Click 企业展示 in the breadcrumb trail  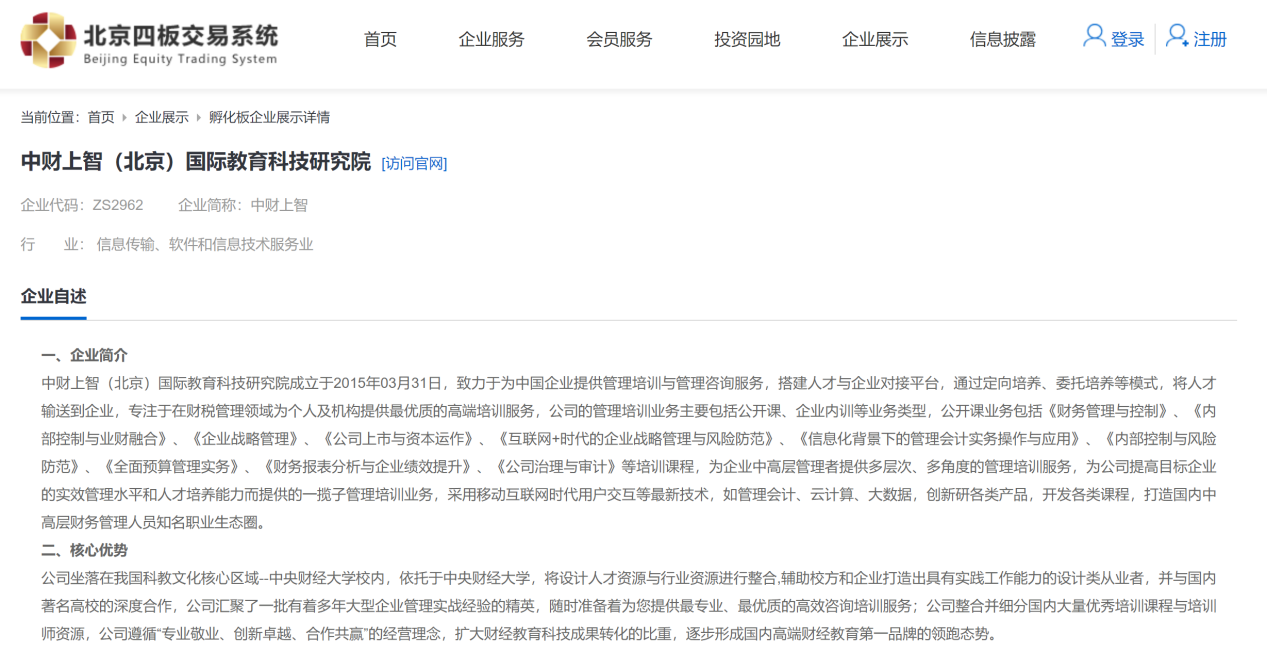point(162,117)
